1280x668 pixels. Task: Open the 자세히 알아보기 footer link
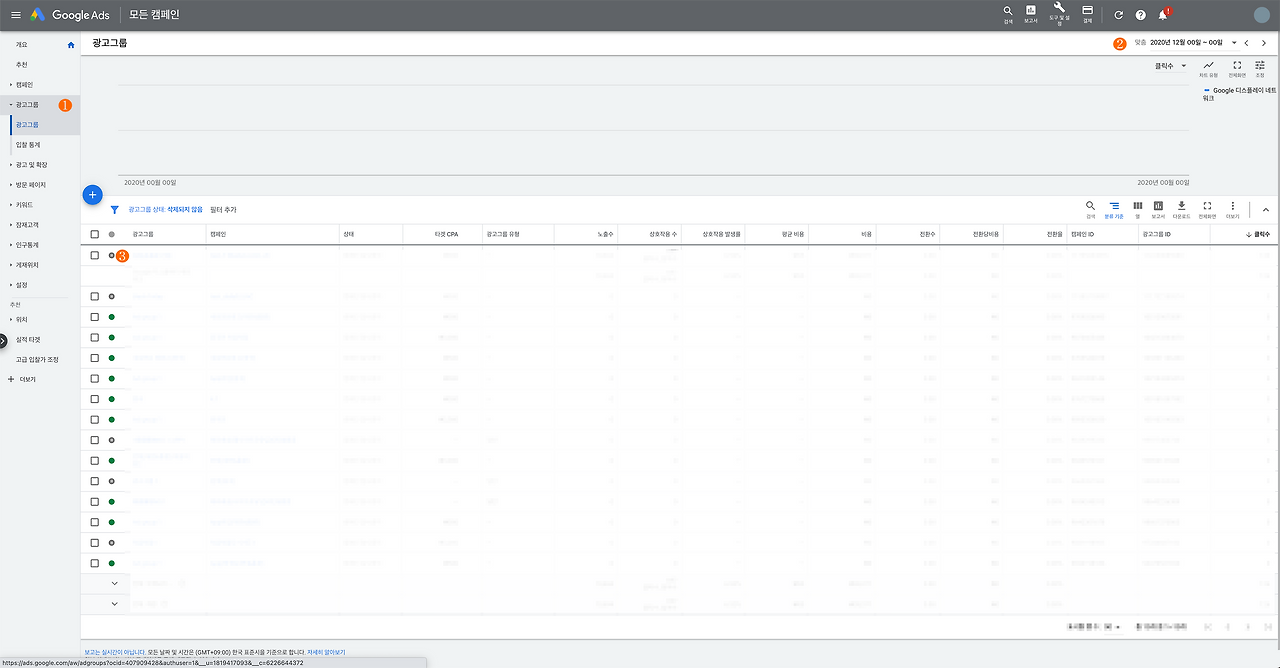click(x=326, y=652)
